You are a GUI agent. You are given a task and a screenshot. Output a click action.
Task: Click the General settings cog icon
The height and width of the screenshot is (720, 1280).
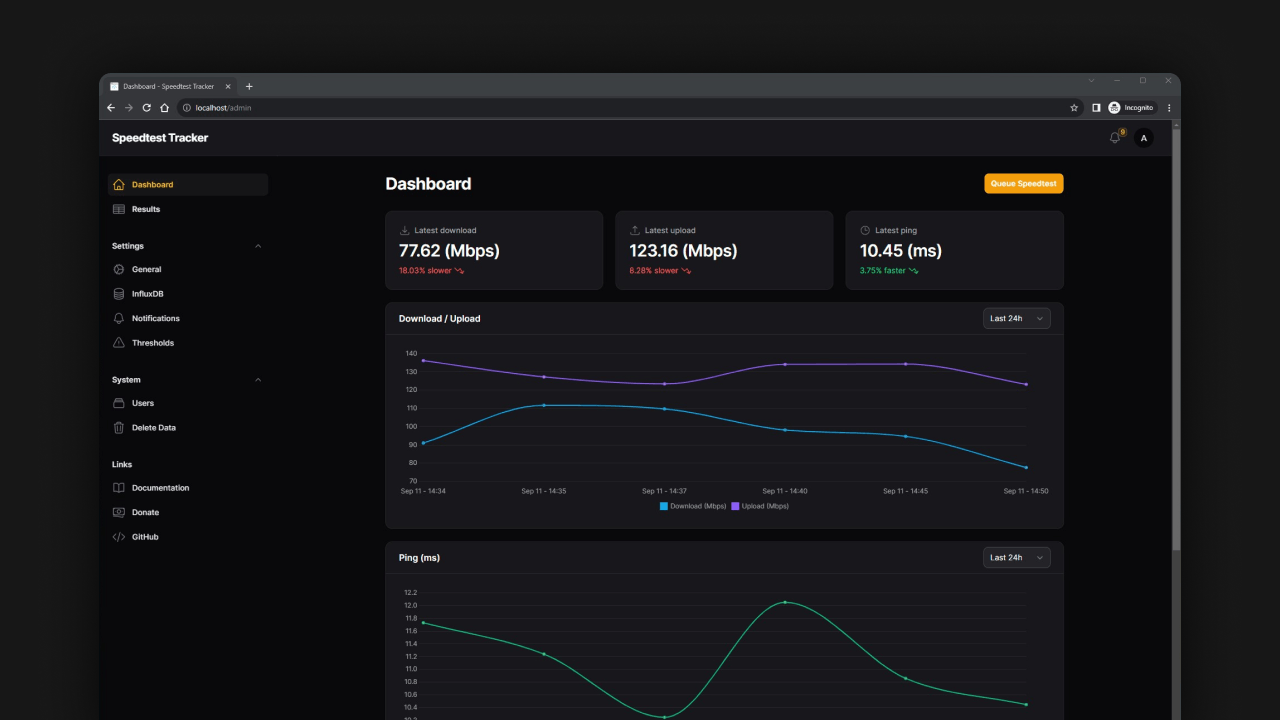[119, 269]
